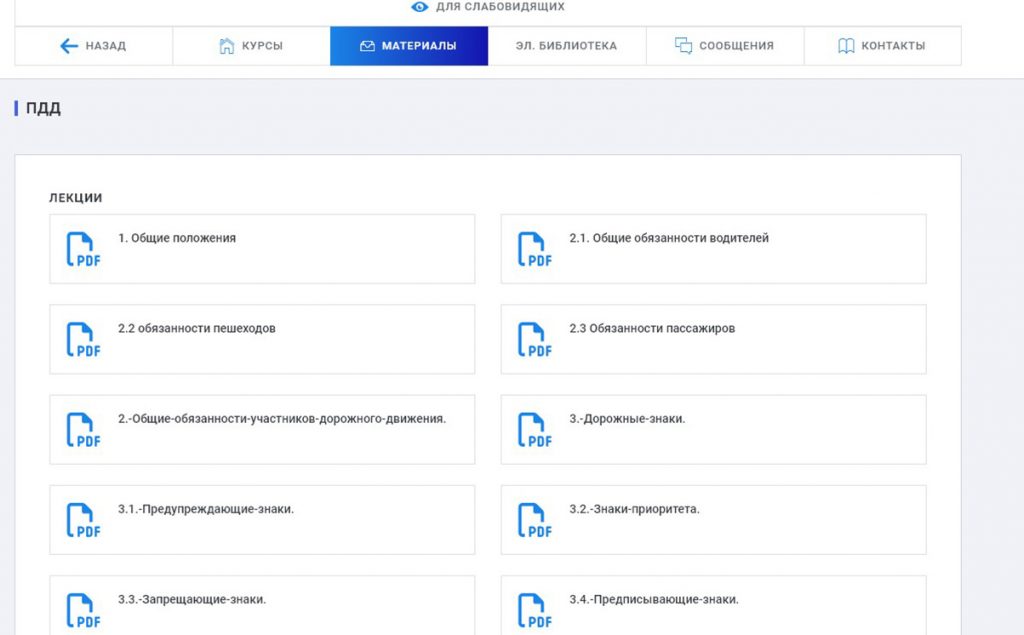1024x635 pixels.
Task: Go to the Сообщения tab
Action: click(x=724, y=46)
